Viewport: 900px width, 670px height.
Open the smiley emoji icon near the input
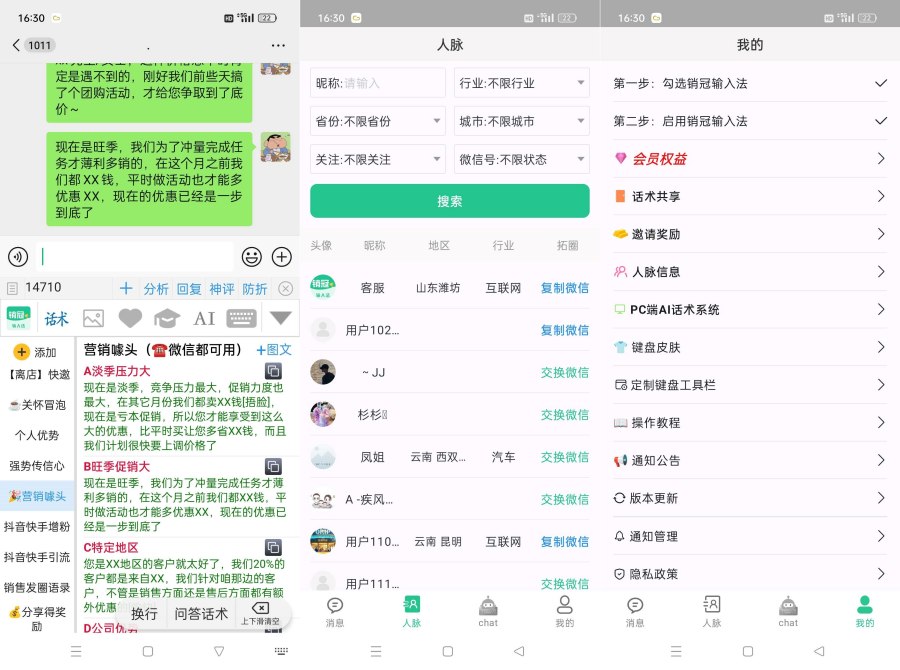pyautogui.click(x=252, y=257)
